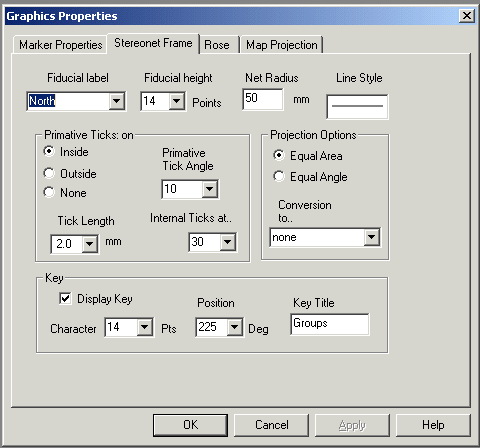
Task: Open the Character size dropdown
Action: 145,327
